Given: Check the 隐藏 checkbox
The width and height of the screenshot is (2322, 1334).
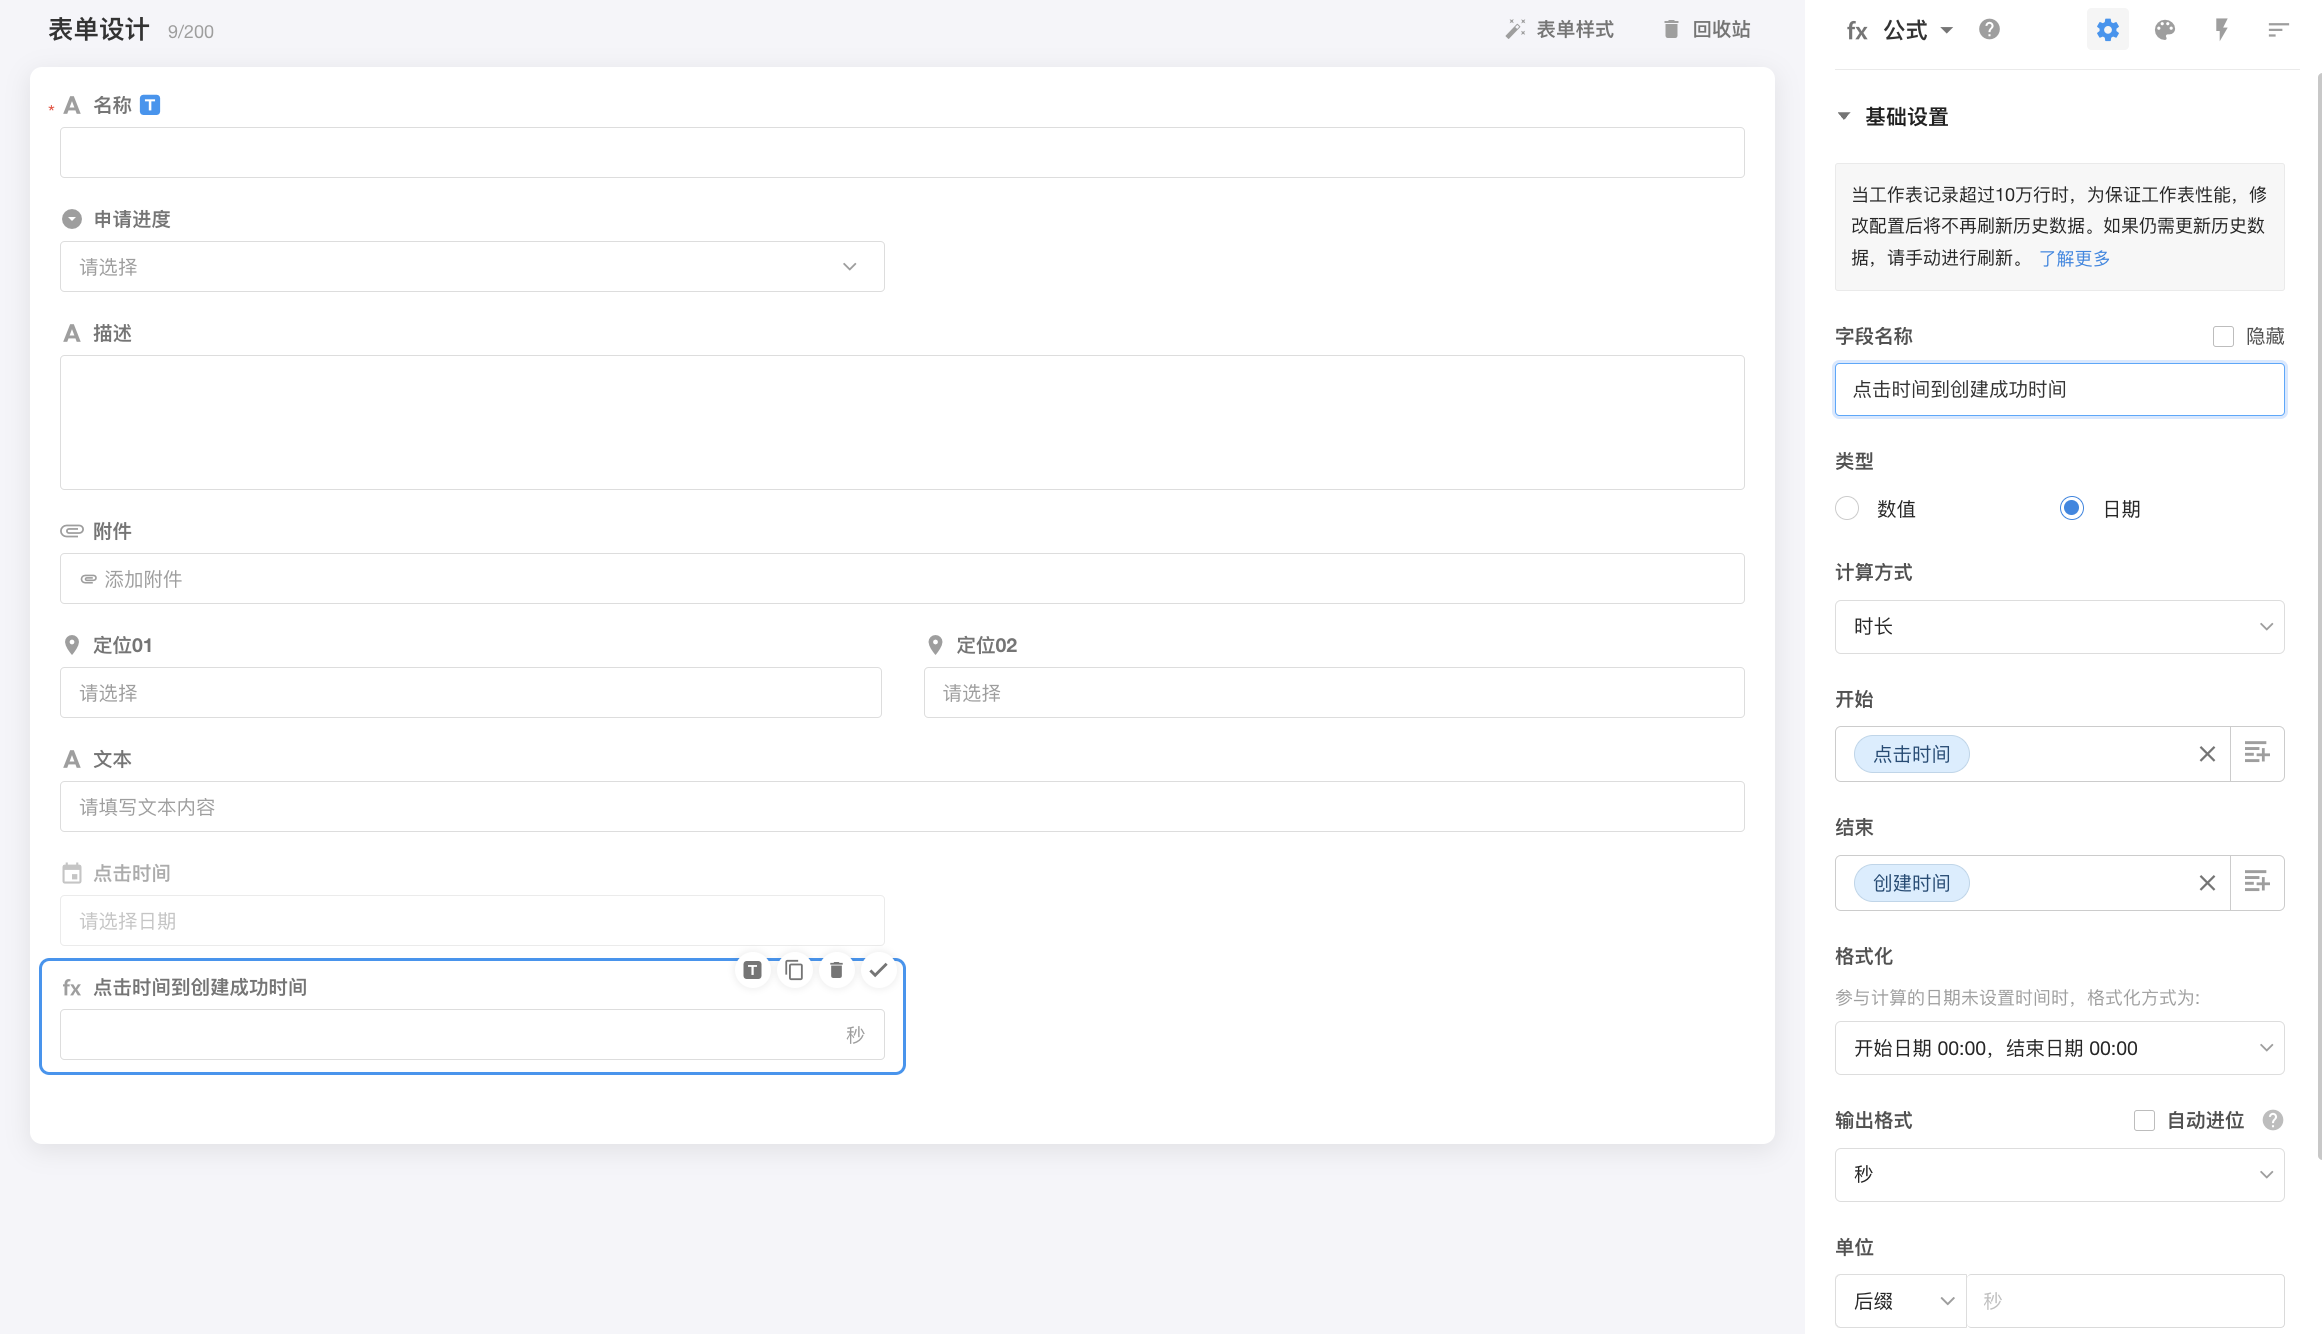Looking at the screenshot, I should [x=2223, y=337].
